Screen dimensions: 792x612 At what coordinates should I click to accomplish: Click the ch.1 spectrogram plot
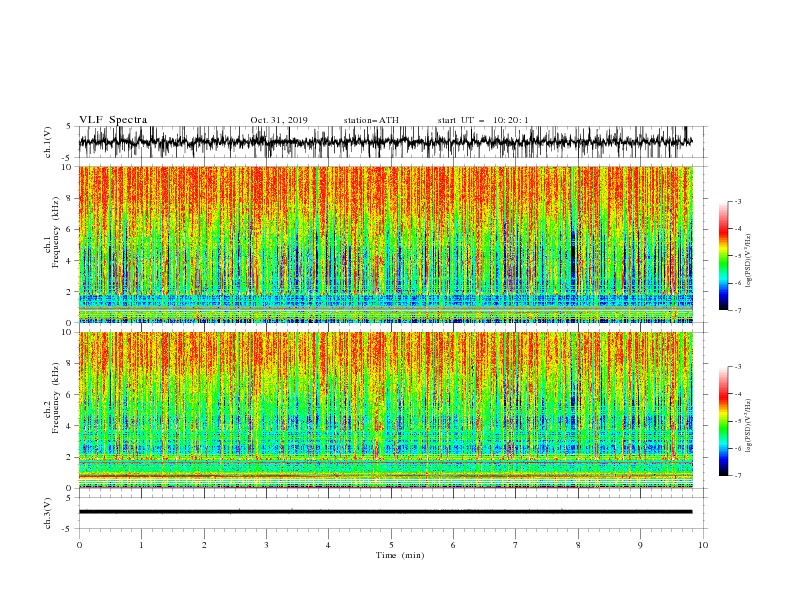click(x=386, y=244)
